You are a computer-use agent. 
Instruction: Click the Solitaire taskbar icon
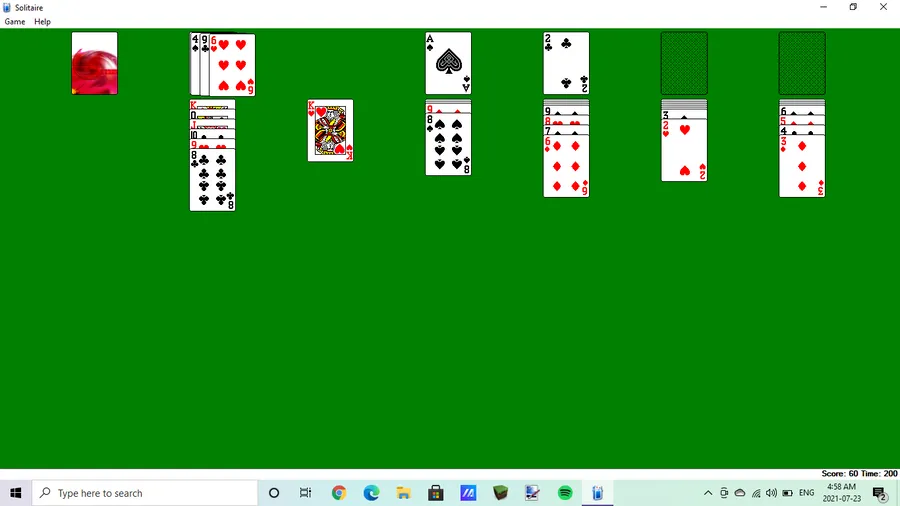coord(598,493)
